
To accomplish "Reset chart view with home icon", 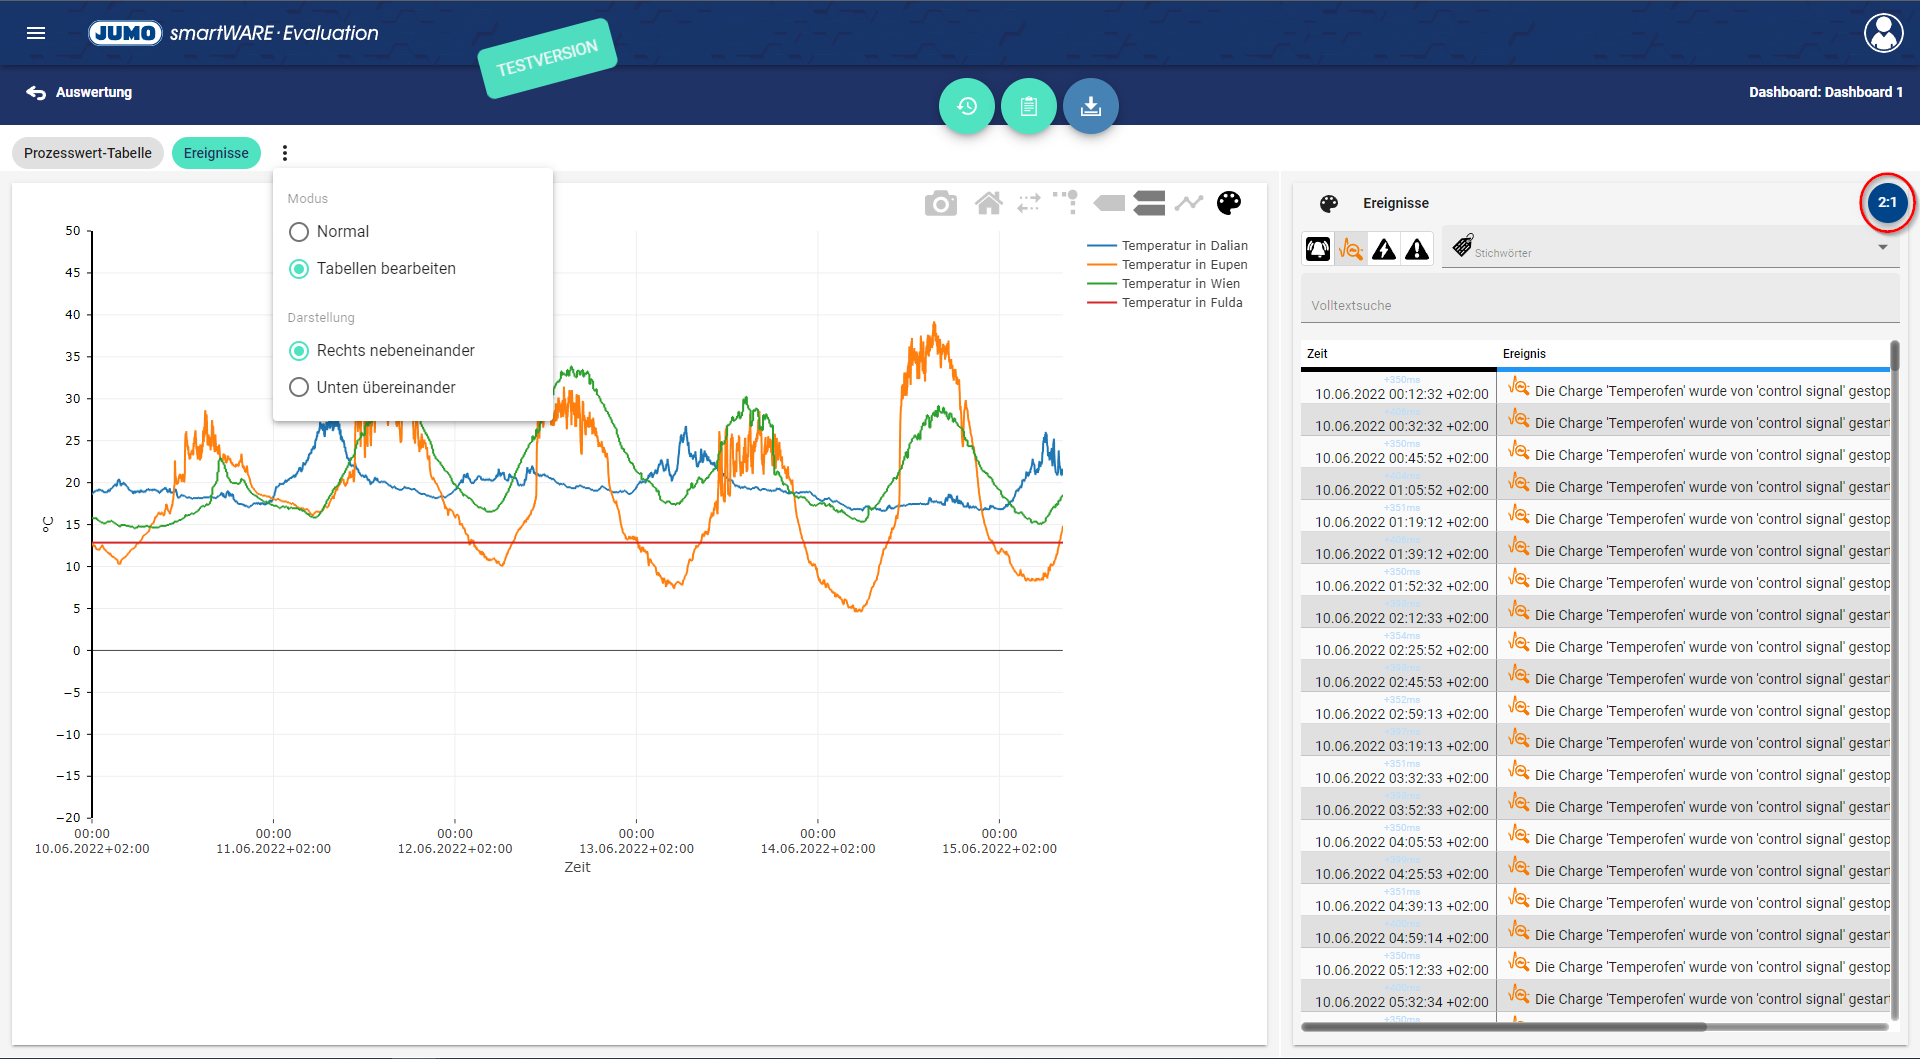I will [988, 204].
